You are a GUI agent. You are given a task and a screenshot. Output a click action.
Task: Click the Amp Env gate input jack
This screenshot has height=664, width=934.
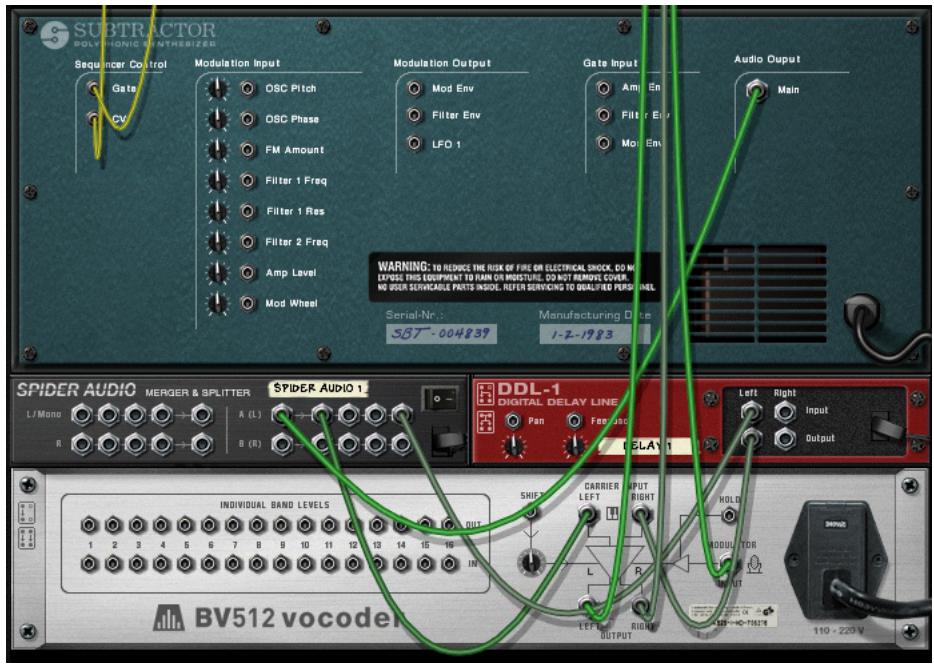tap(605, 89)
